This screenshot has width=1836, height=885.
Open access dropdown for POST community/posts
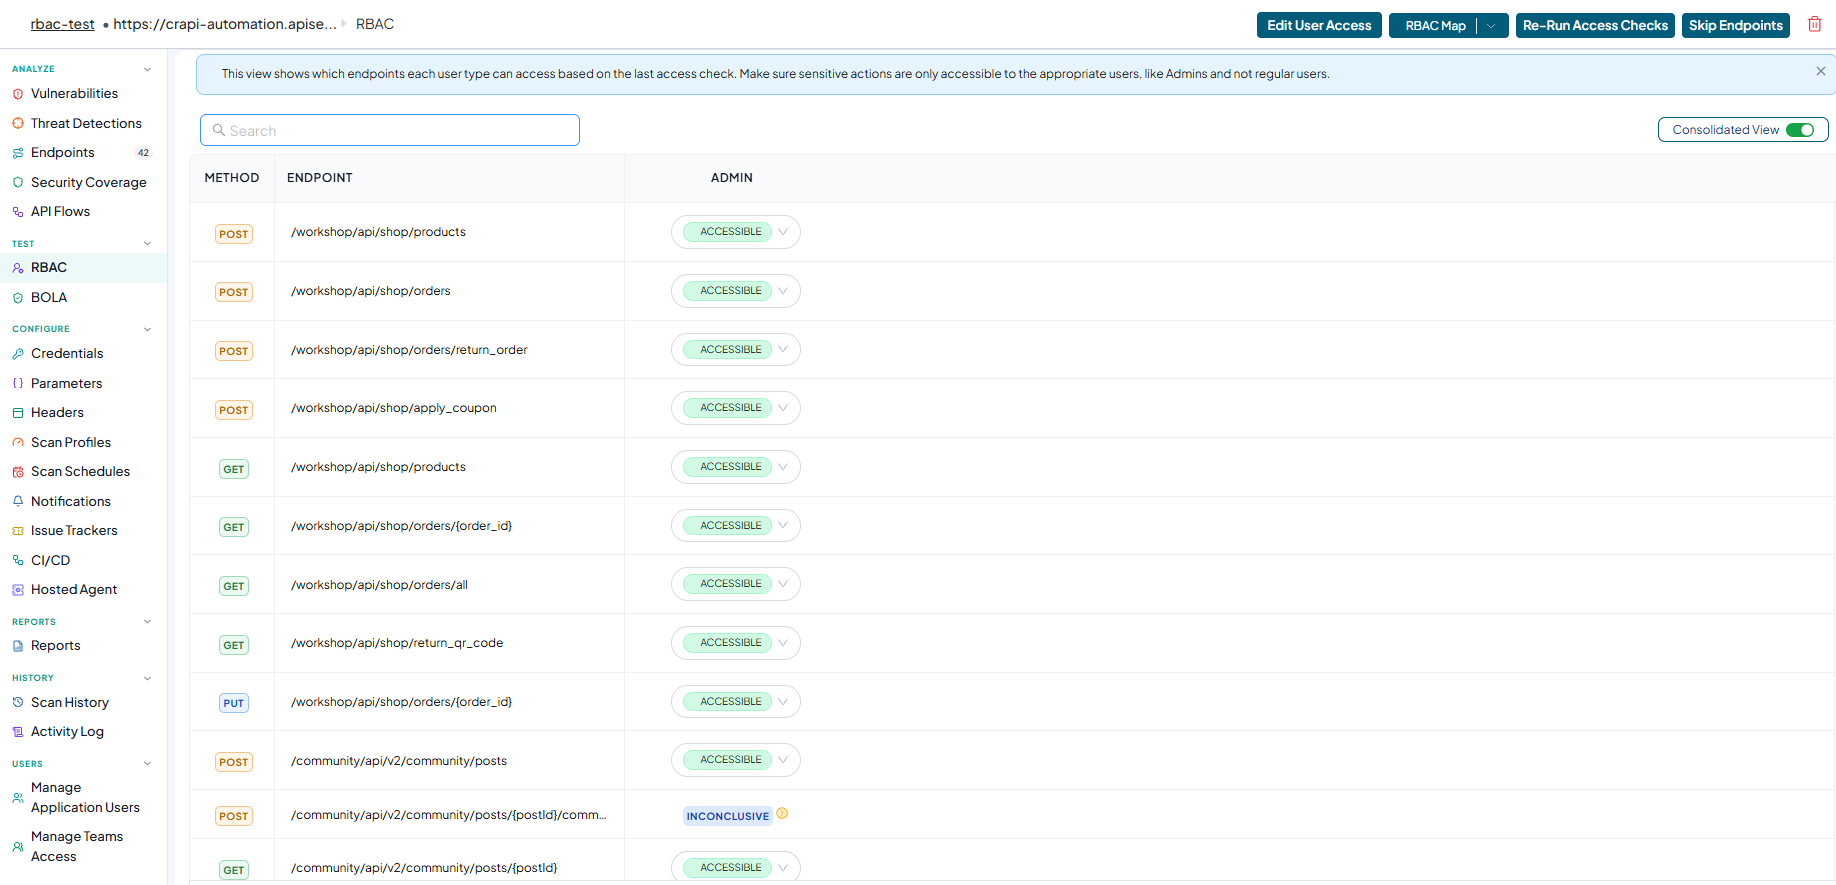[x=736, y=760]
